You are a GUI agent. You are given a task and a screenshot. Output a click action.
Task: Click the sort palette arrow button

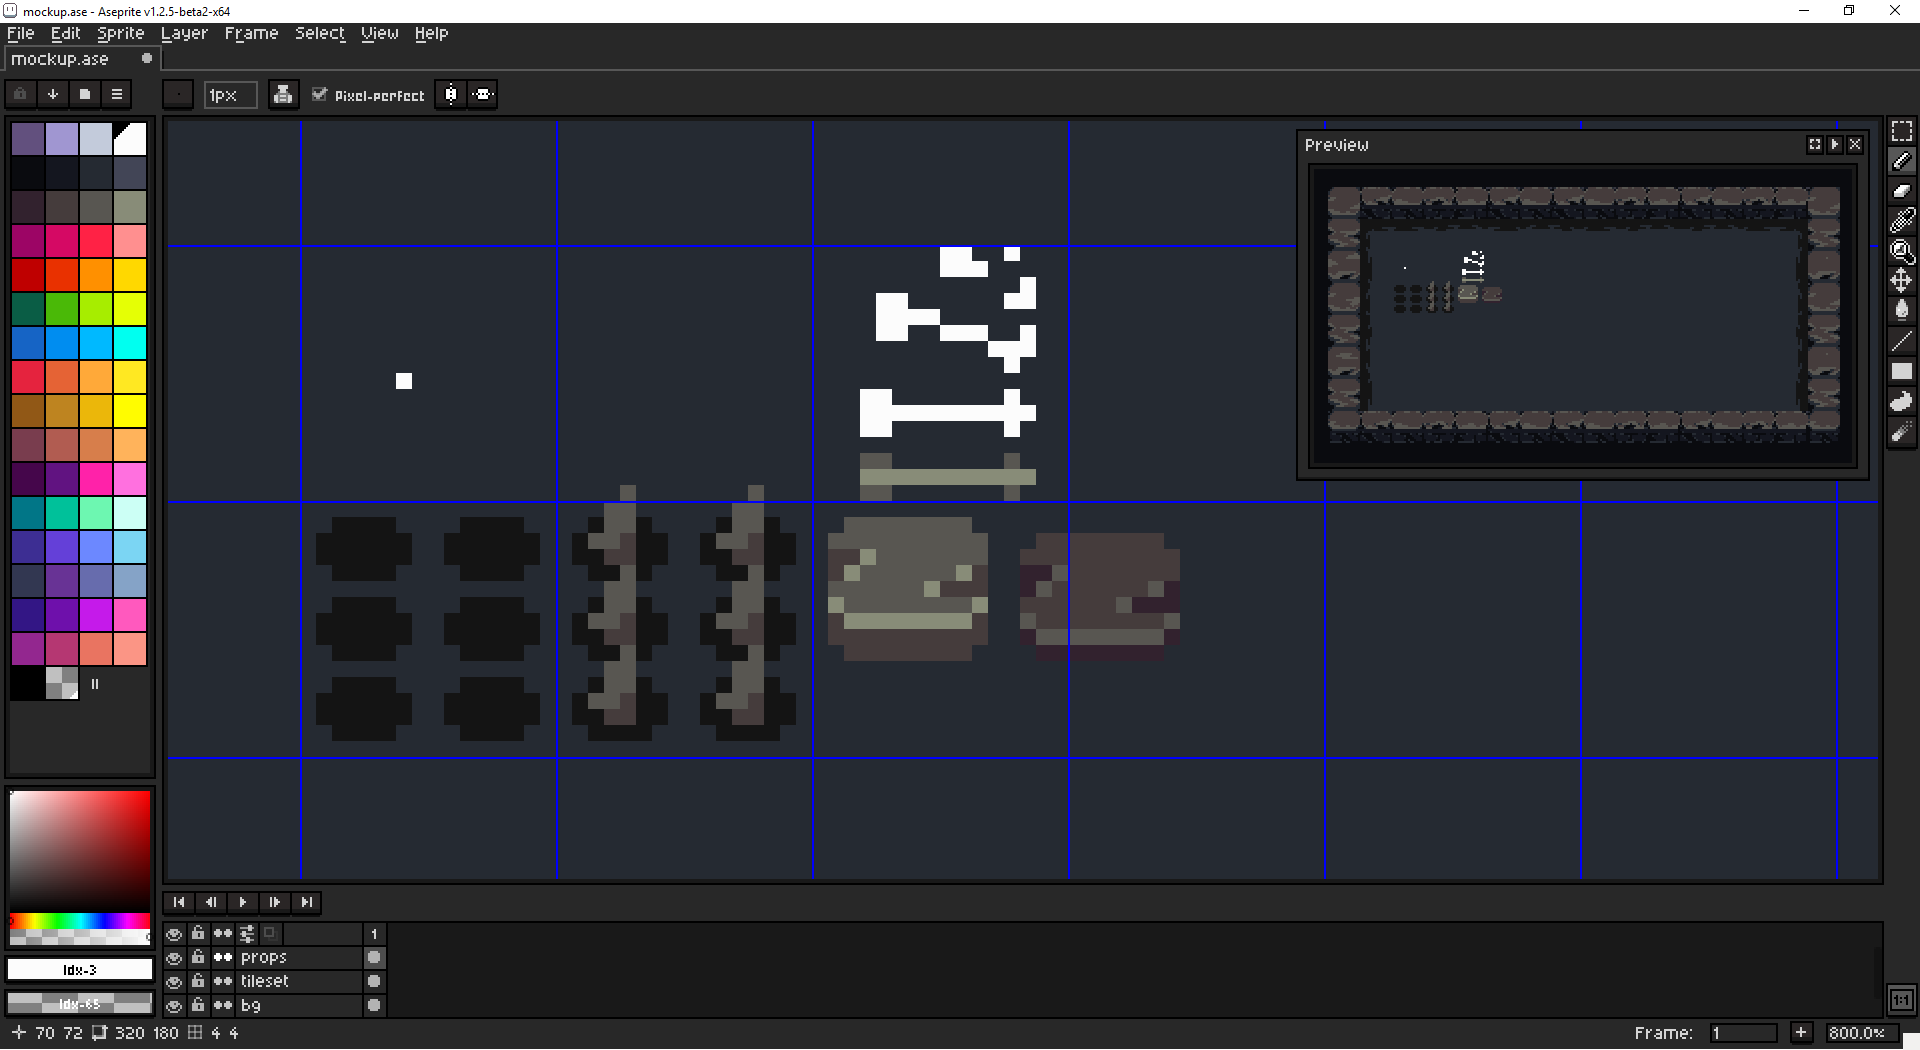[x=52, y=94]
